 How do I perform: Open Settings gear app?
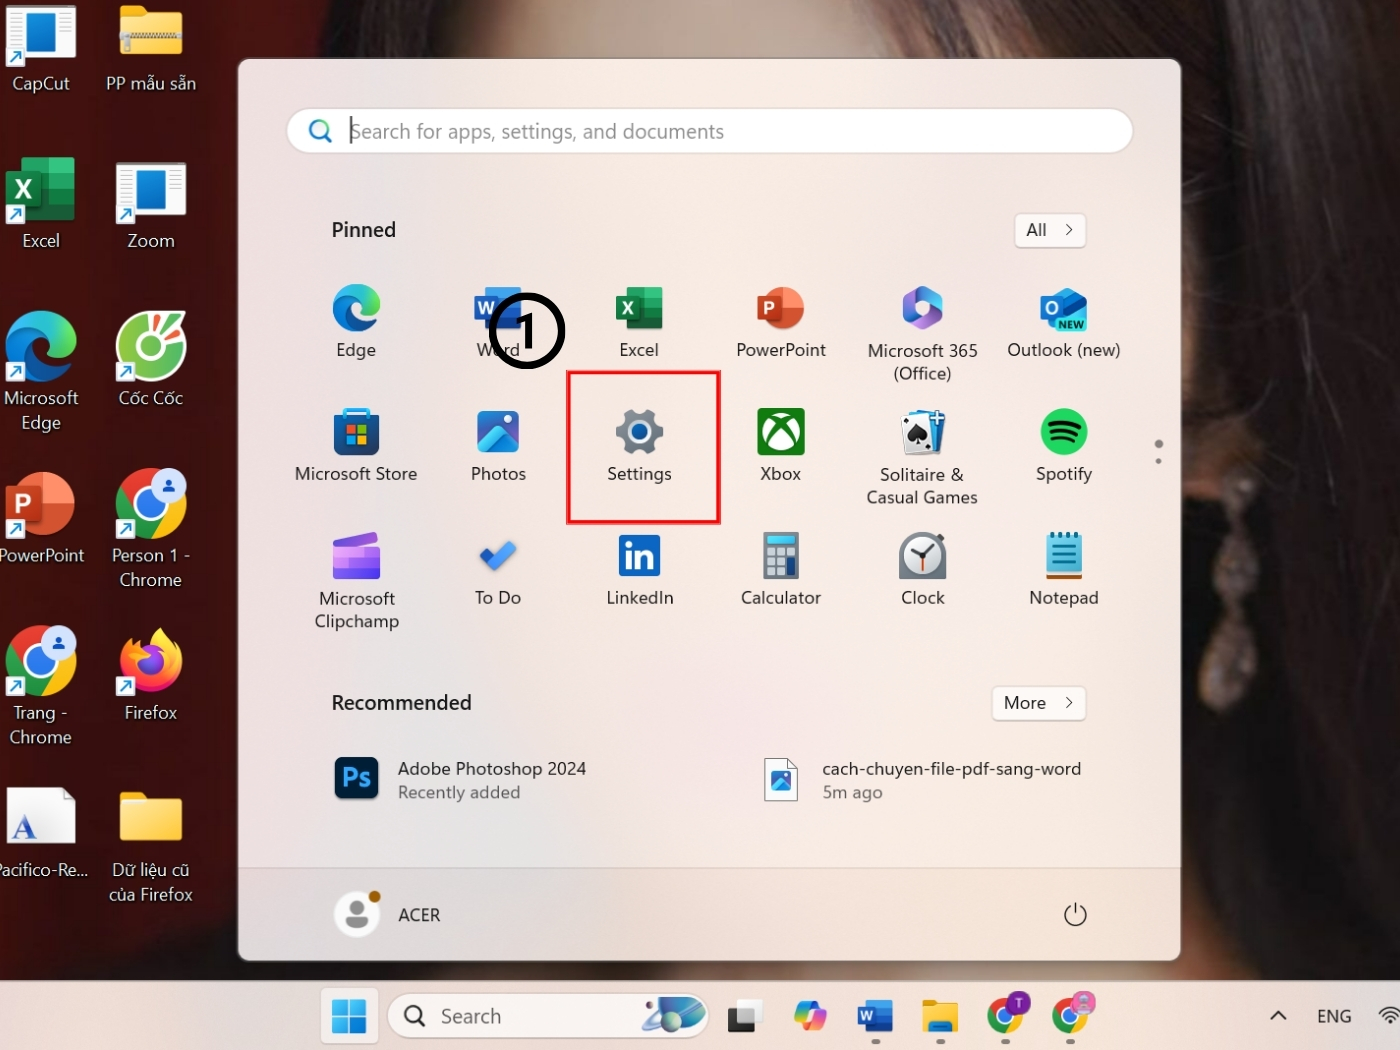(x=640, y=446)
